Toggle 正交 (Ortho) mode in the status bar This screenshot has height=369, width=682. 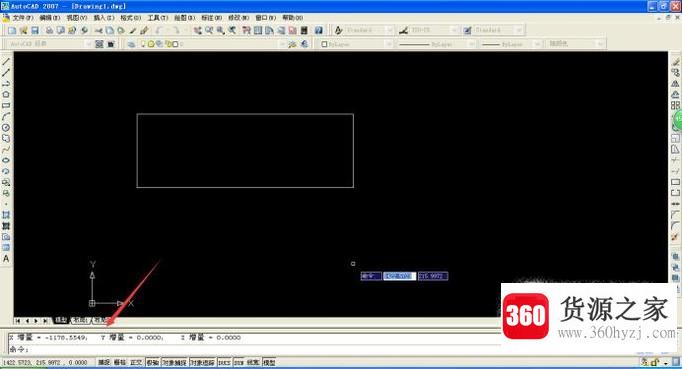136,362
